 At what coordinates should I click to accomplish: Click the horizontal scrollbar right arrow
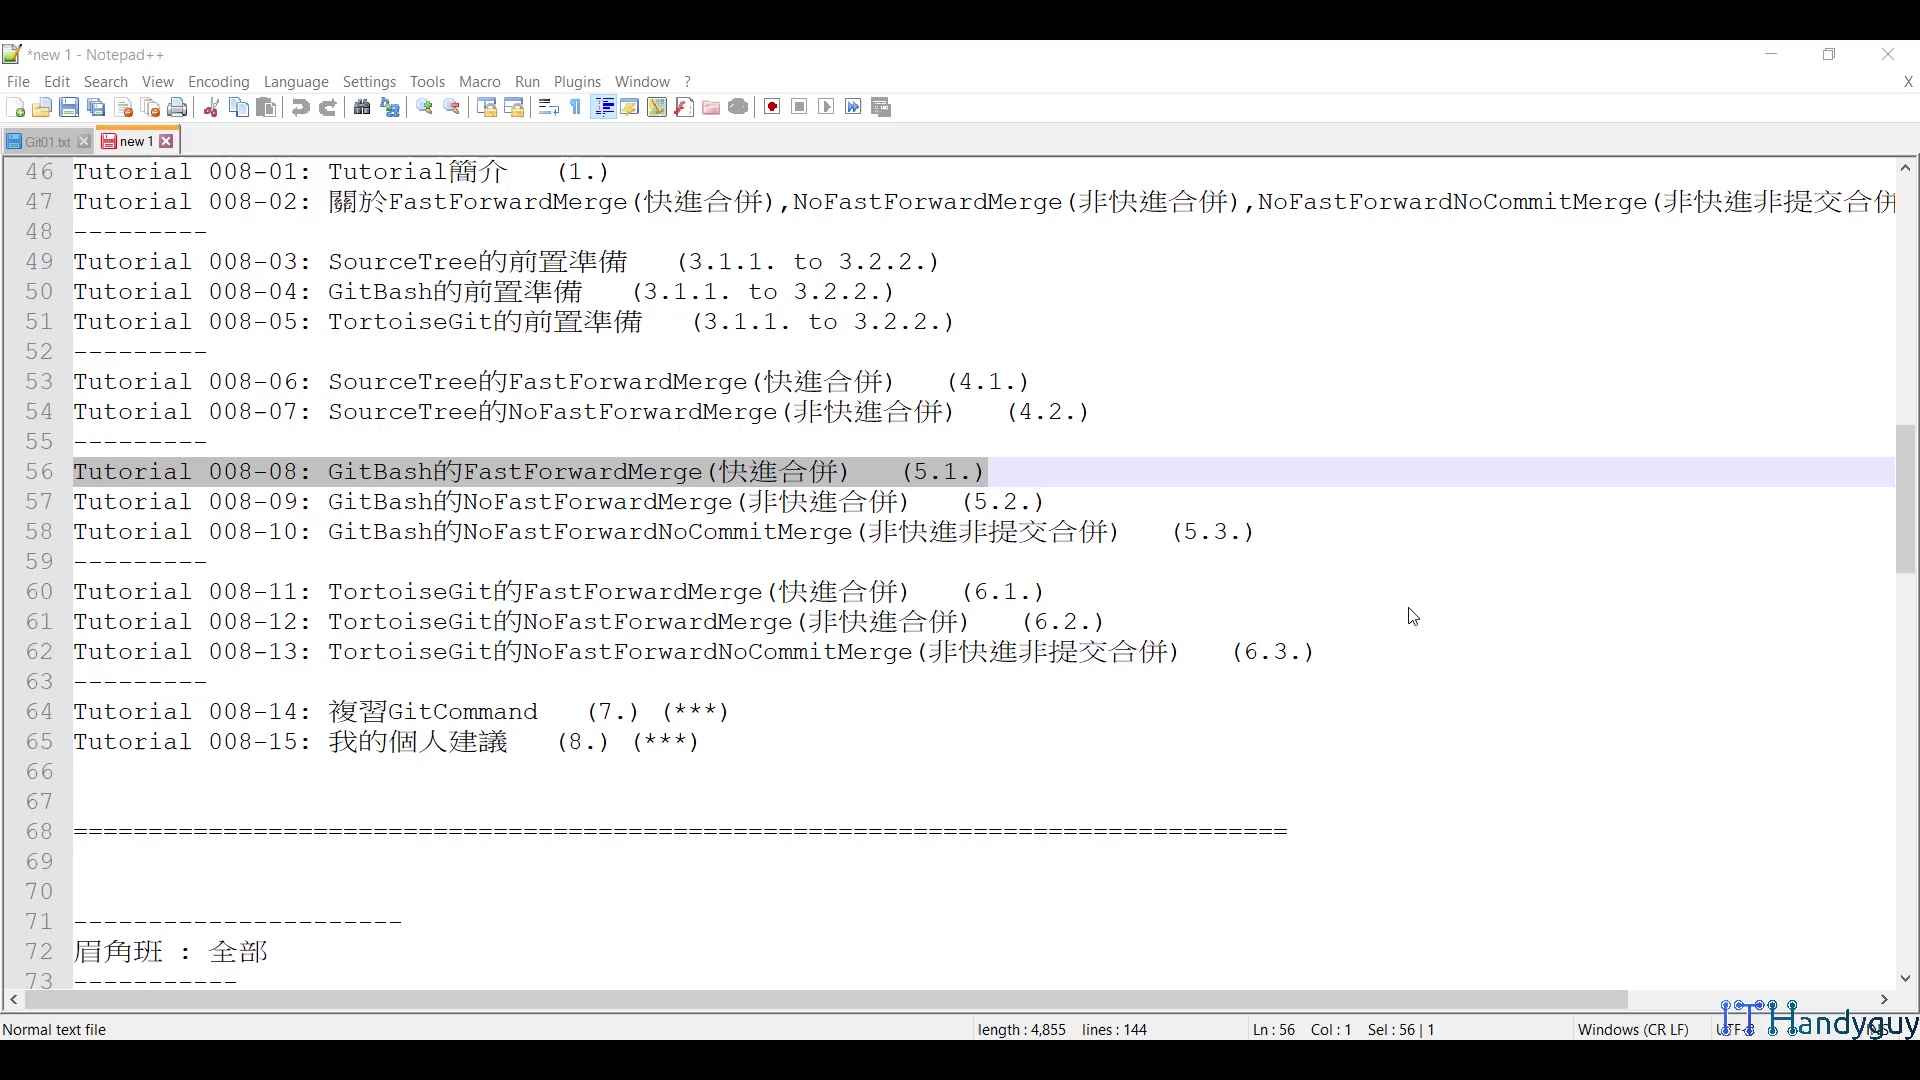1884,1000
